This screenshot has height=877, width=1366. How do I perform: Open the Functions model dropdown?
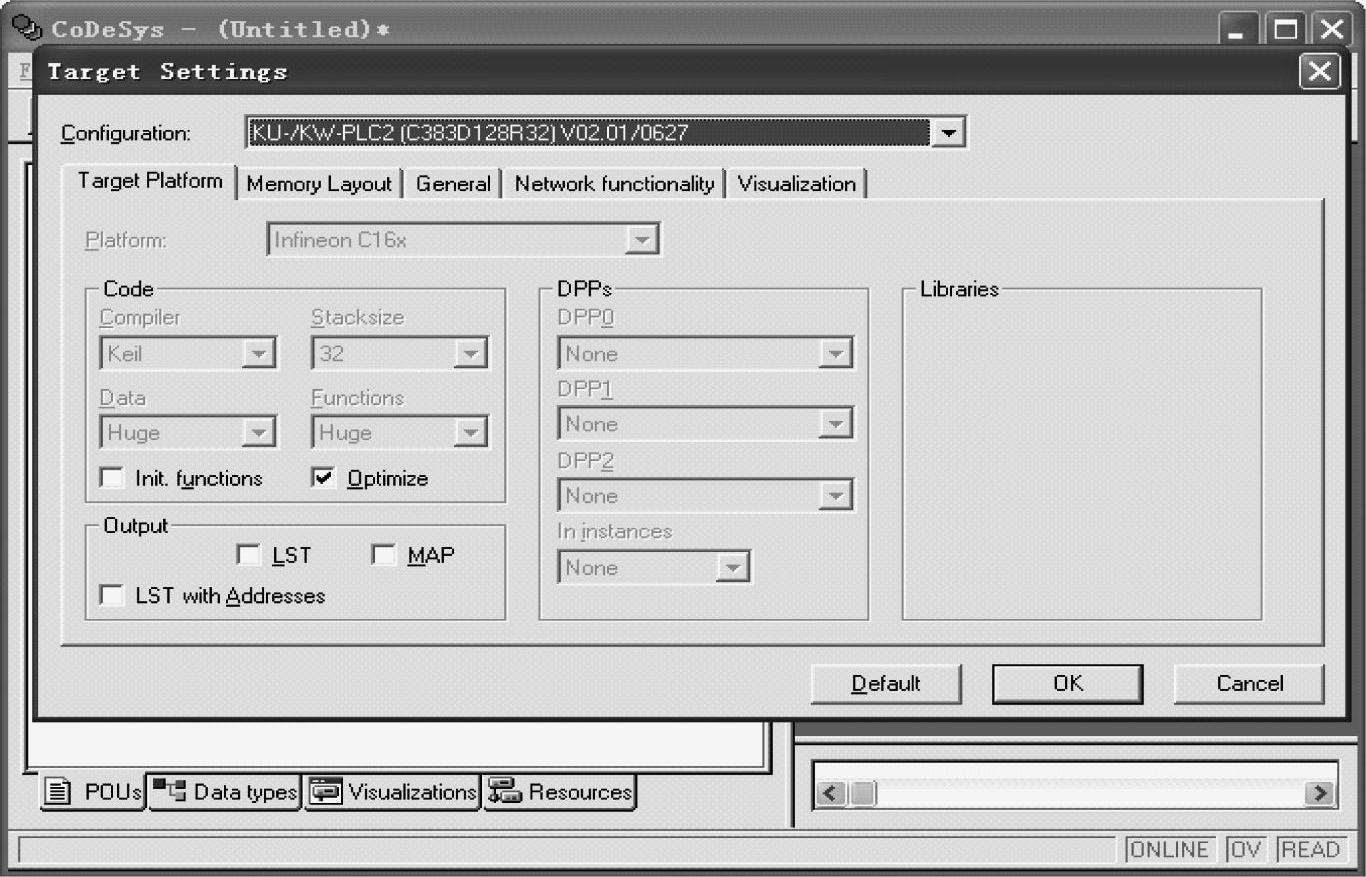pyautogui.click(x=470, y=433)
